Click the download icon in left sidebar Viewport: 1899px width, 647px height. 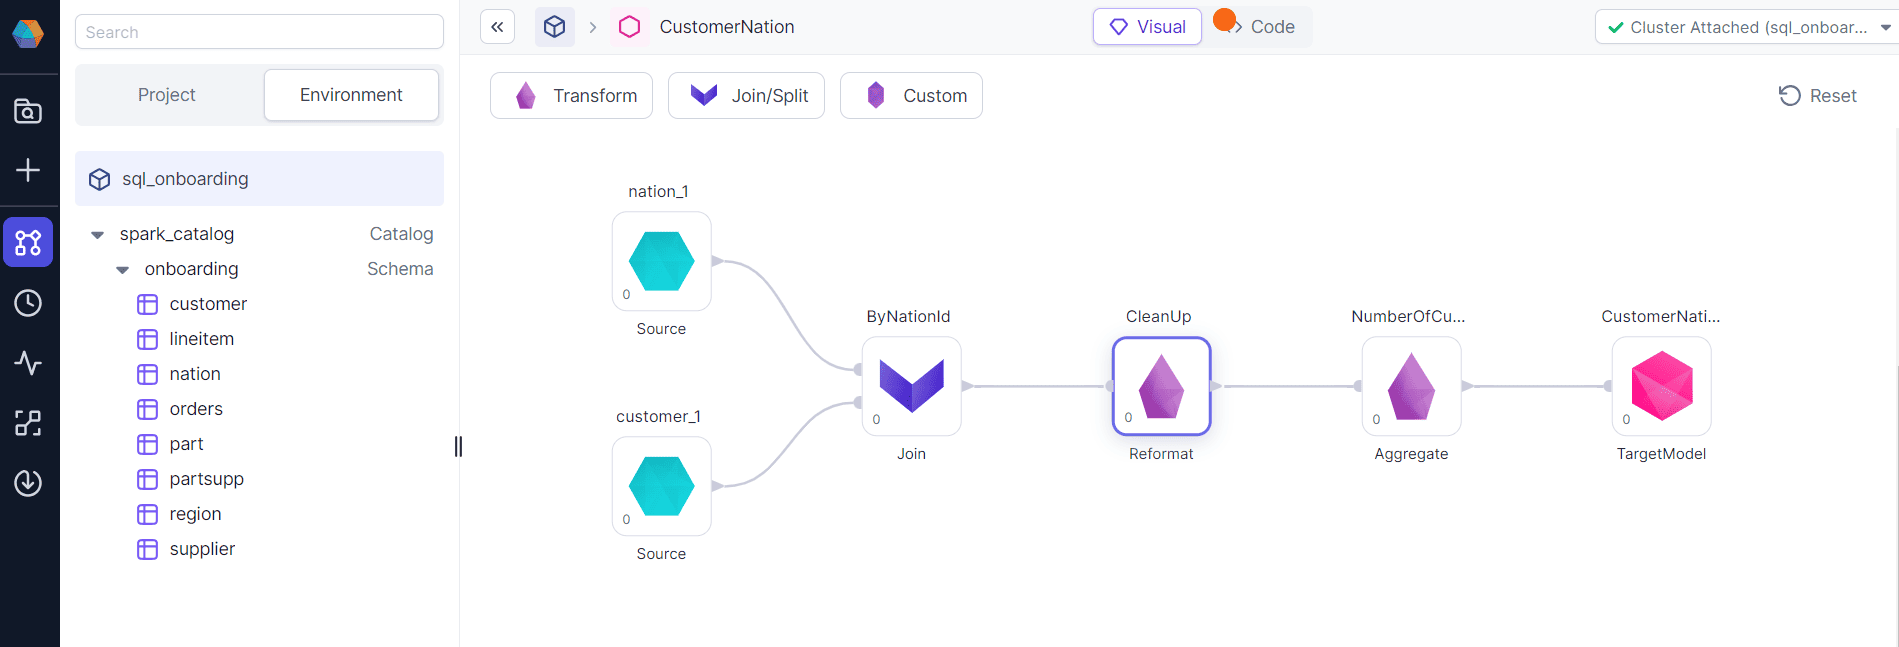click(28, 483)
